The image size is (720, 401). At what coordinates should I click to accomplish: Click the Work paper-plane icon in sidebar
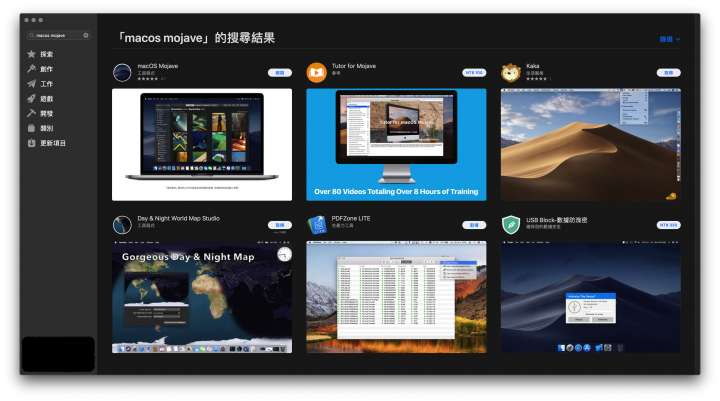pos(31,84)
